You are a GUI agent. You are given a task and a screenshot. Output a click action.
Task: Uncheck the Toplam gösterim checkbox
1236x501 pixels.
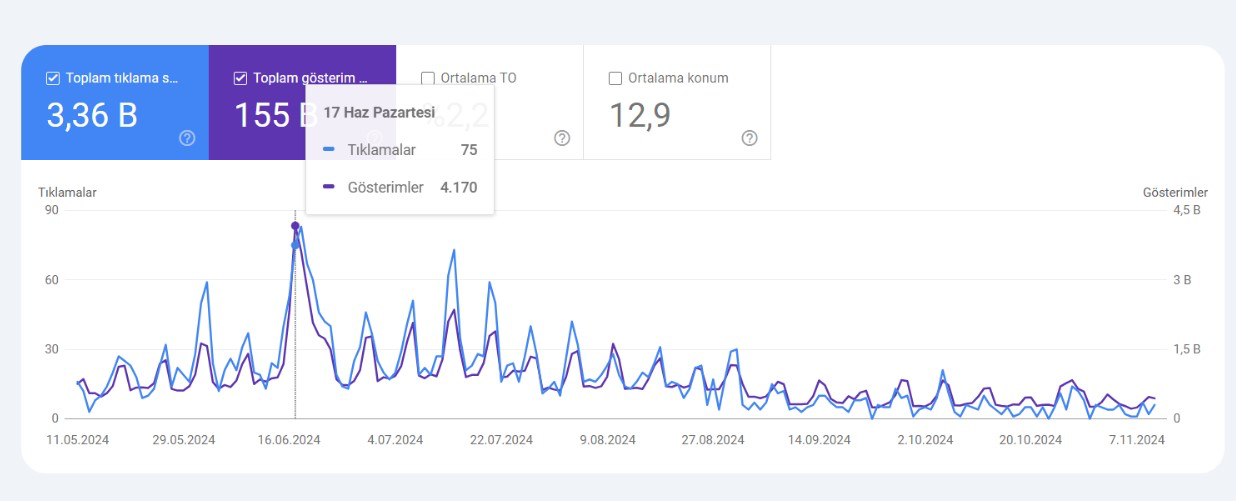click(240, 78)
